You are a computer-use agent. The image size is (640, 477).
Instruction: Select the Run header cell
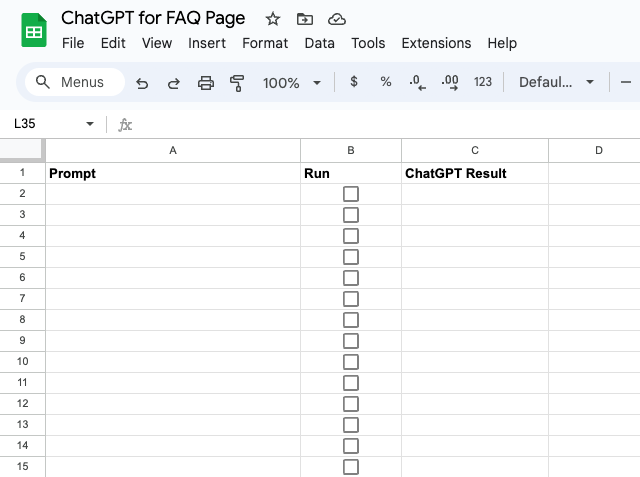[351, 173]
